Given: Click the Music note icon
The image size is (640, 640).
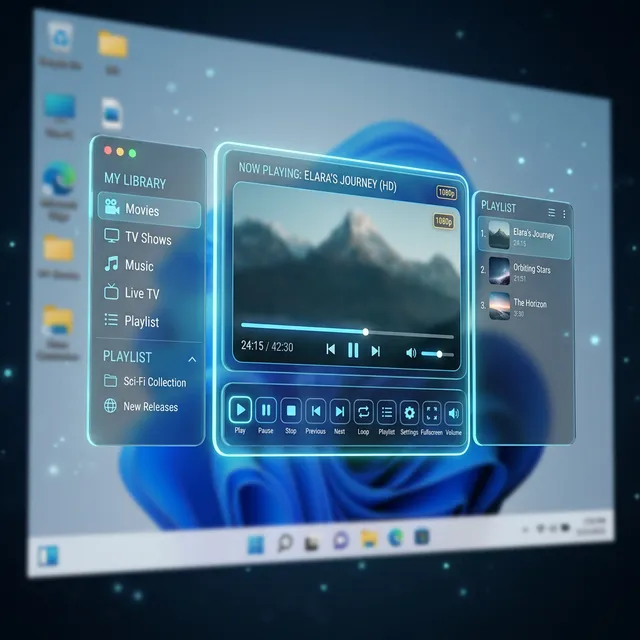Looking at the screenshot, I should pos(111,264).
